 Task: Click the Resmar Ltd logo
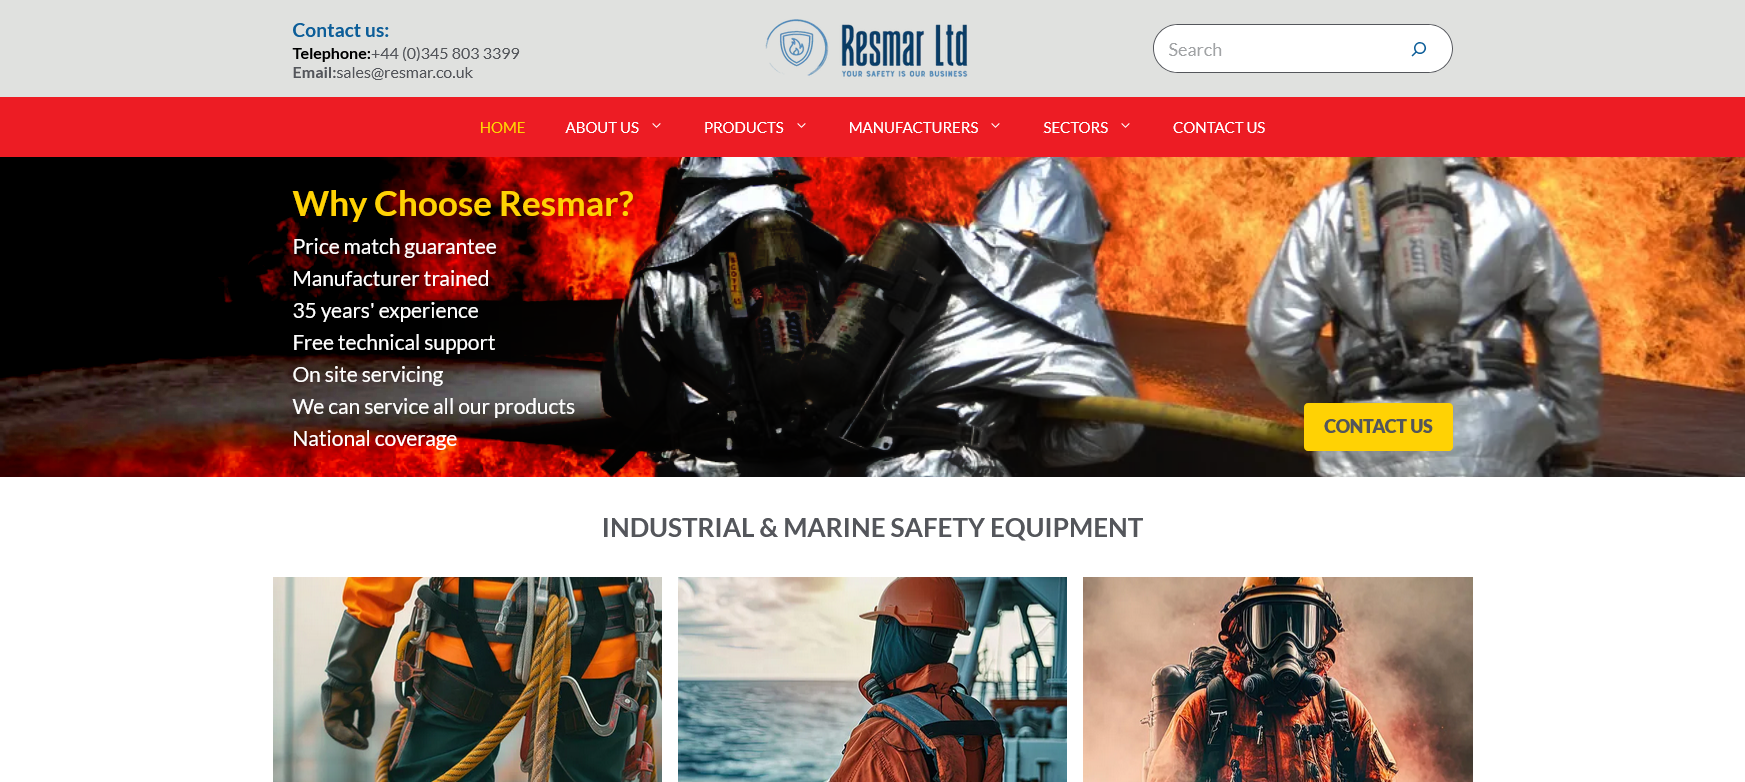(867, 48)
